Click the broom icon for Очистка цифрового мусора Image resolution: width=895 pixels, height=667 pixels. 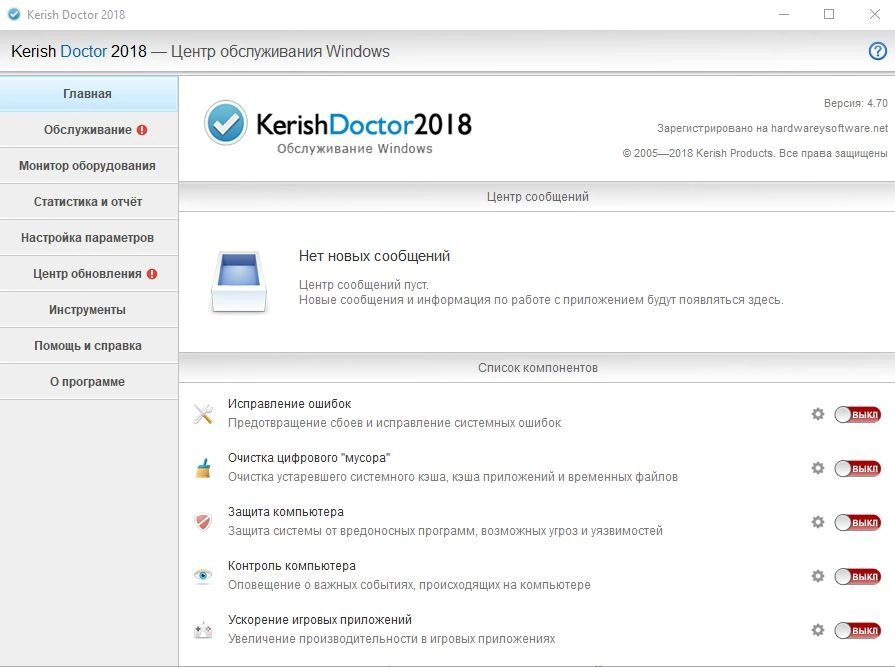coord(203,468)
